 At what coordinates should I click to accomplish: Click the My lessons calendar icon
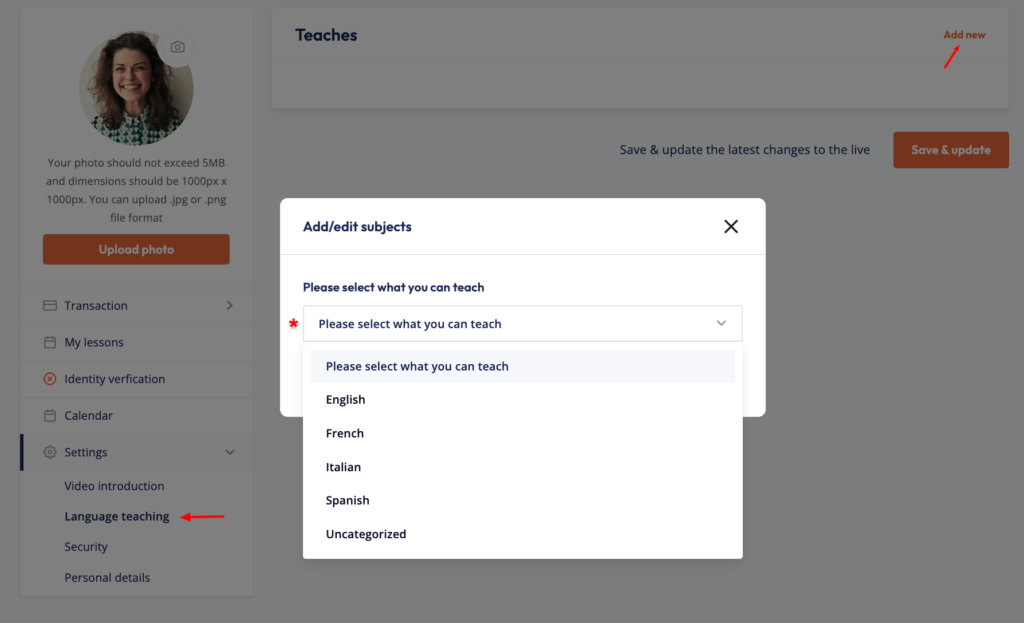tap(50, 343)
